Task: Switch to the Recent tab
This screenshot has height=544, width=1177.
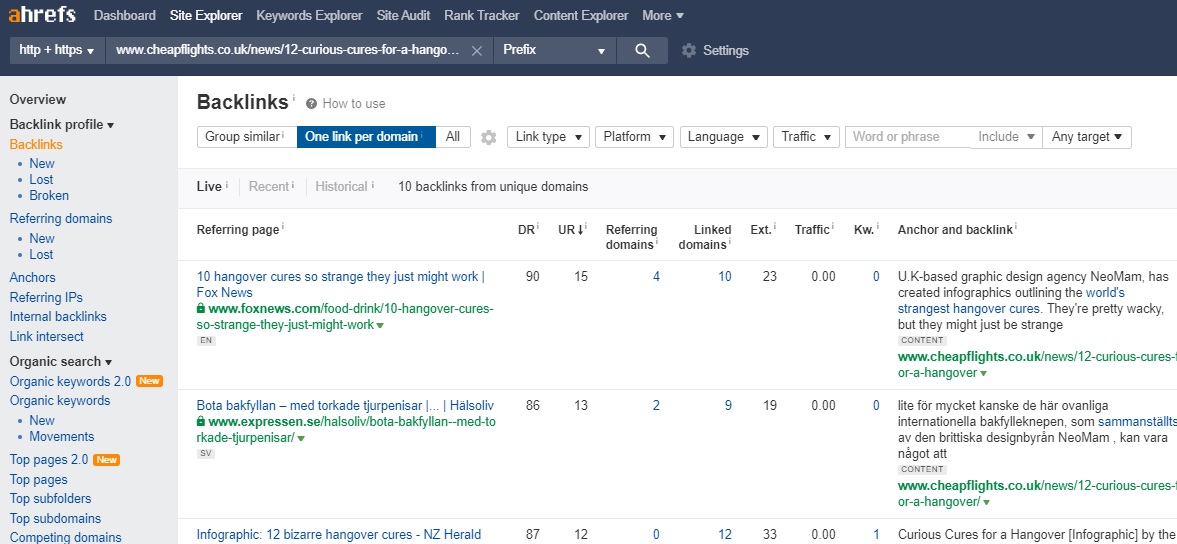Action: point(269,186)
